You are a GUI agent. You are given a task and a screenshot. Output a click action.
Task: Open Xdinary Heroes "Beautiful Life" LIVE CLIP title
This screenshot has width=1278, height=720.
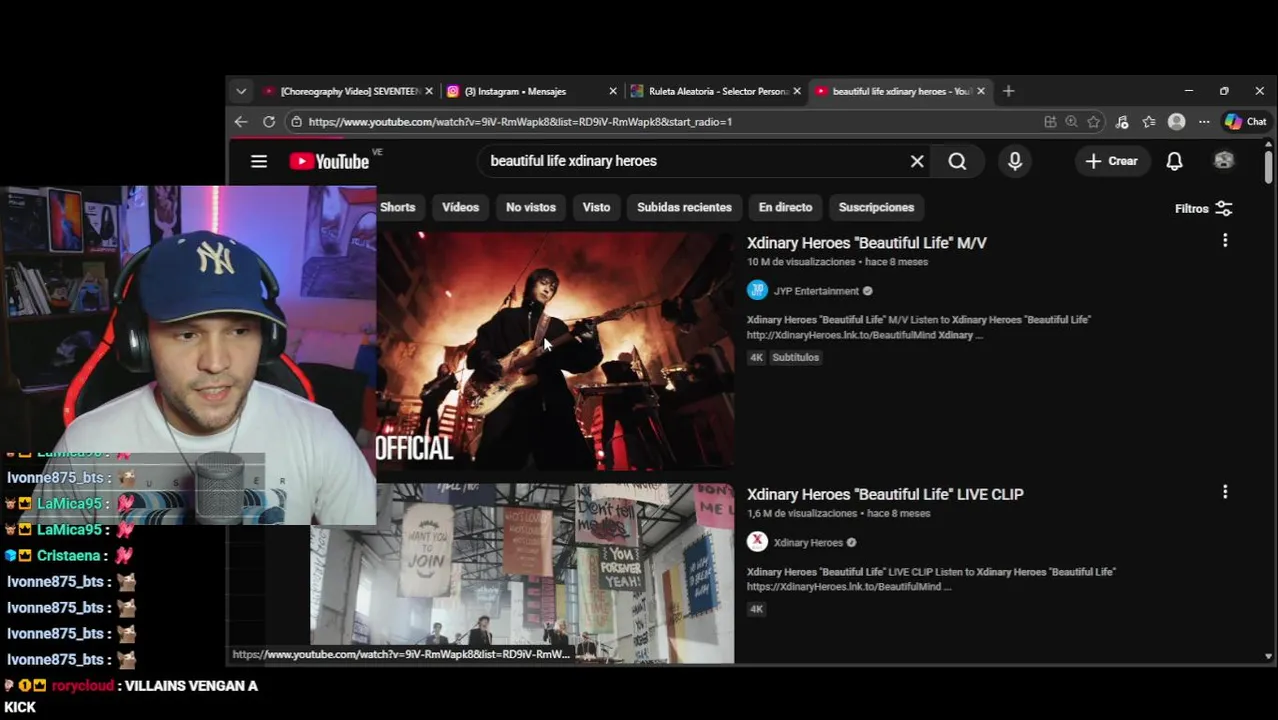885,494
